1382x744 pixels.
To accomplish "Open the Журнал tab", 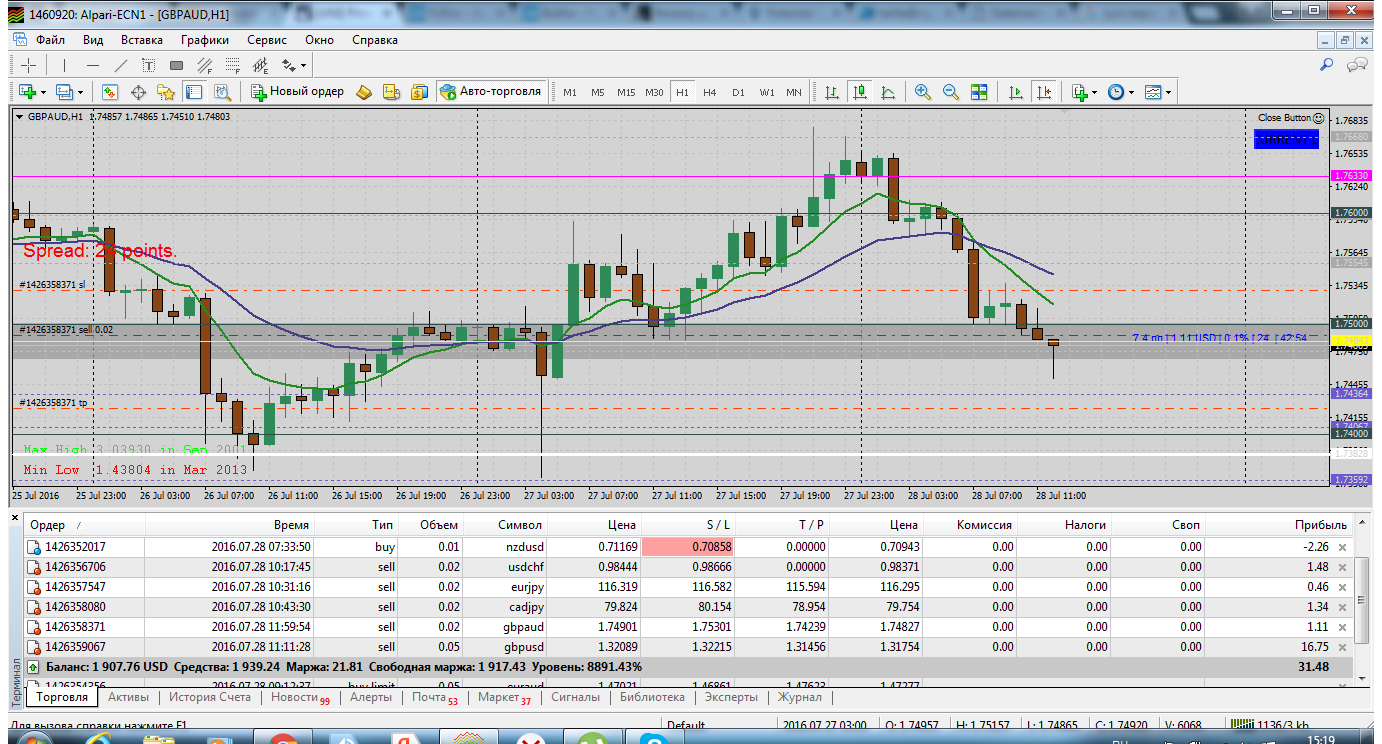I will point(800,697).
